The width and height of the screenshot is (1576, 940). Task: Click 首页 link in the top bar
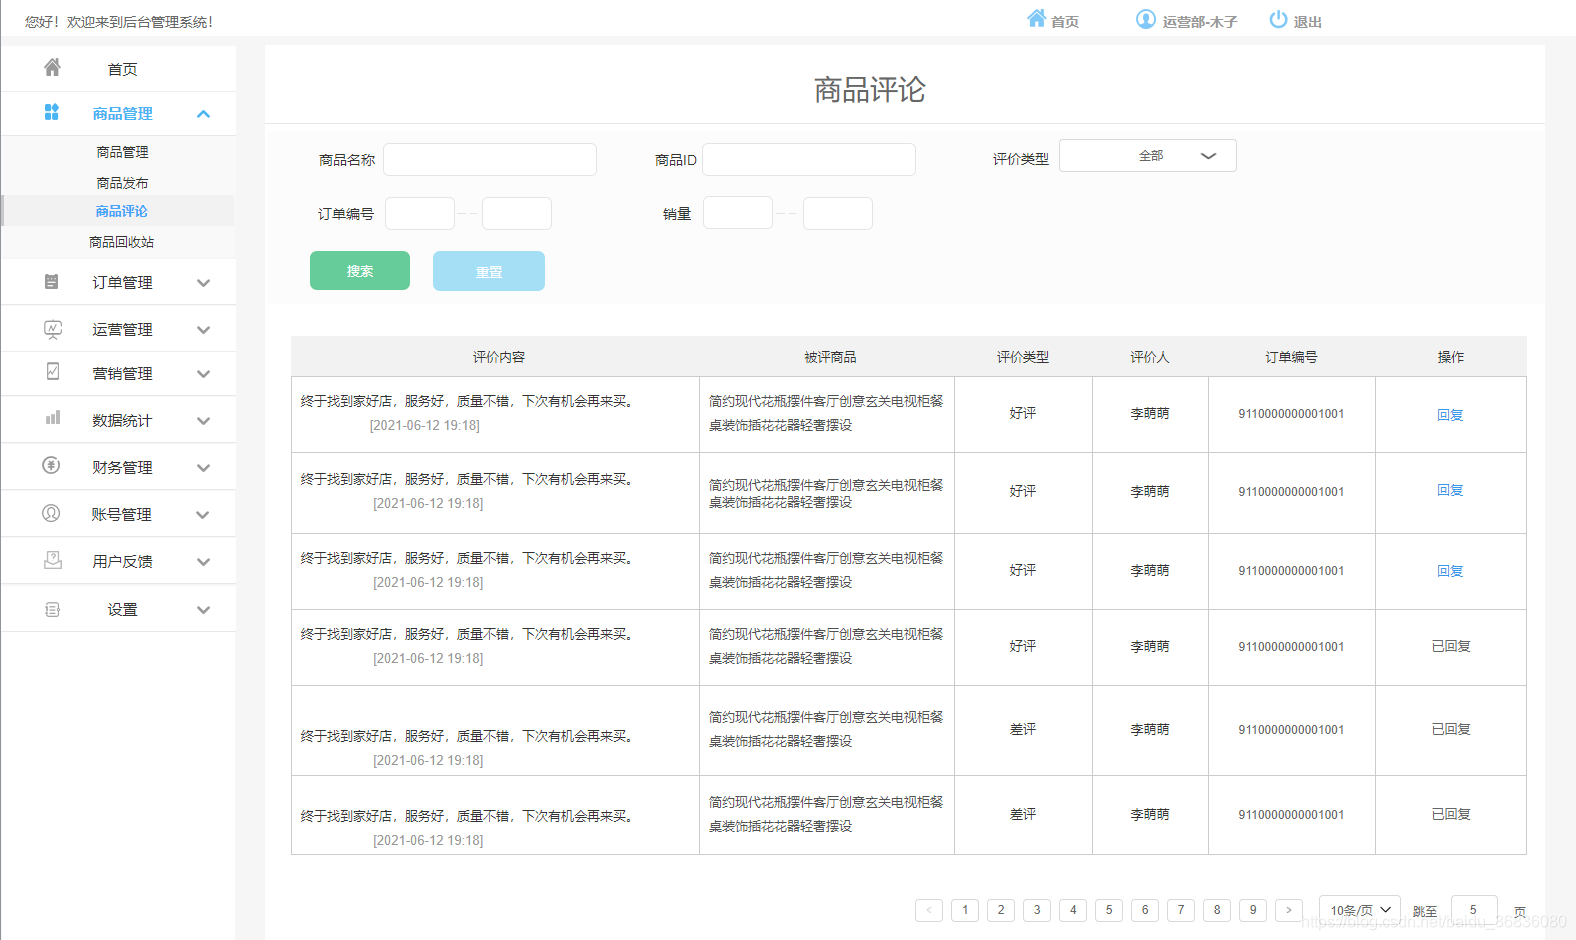[1065, 22]
